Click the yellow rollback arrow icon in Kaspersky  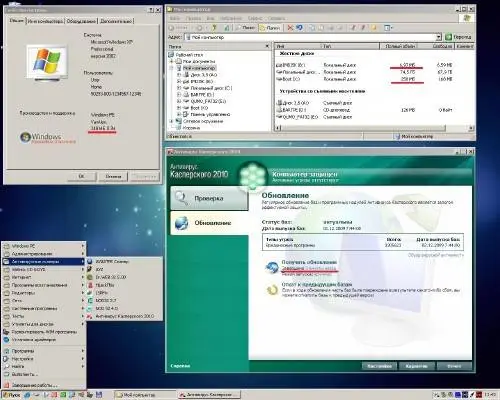coord(272,289)
